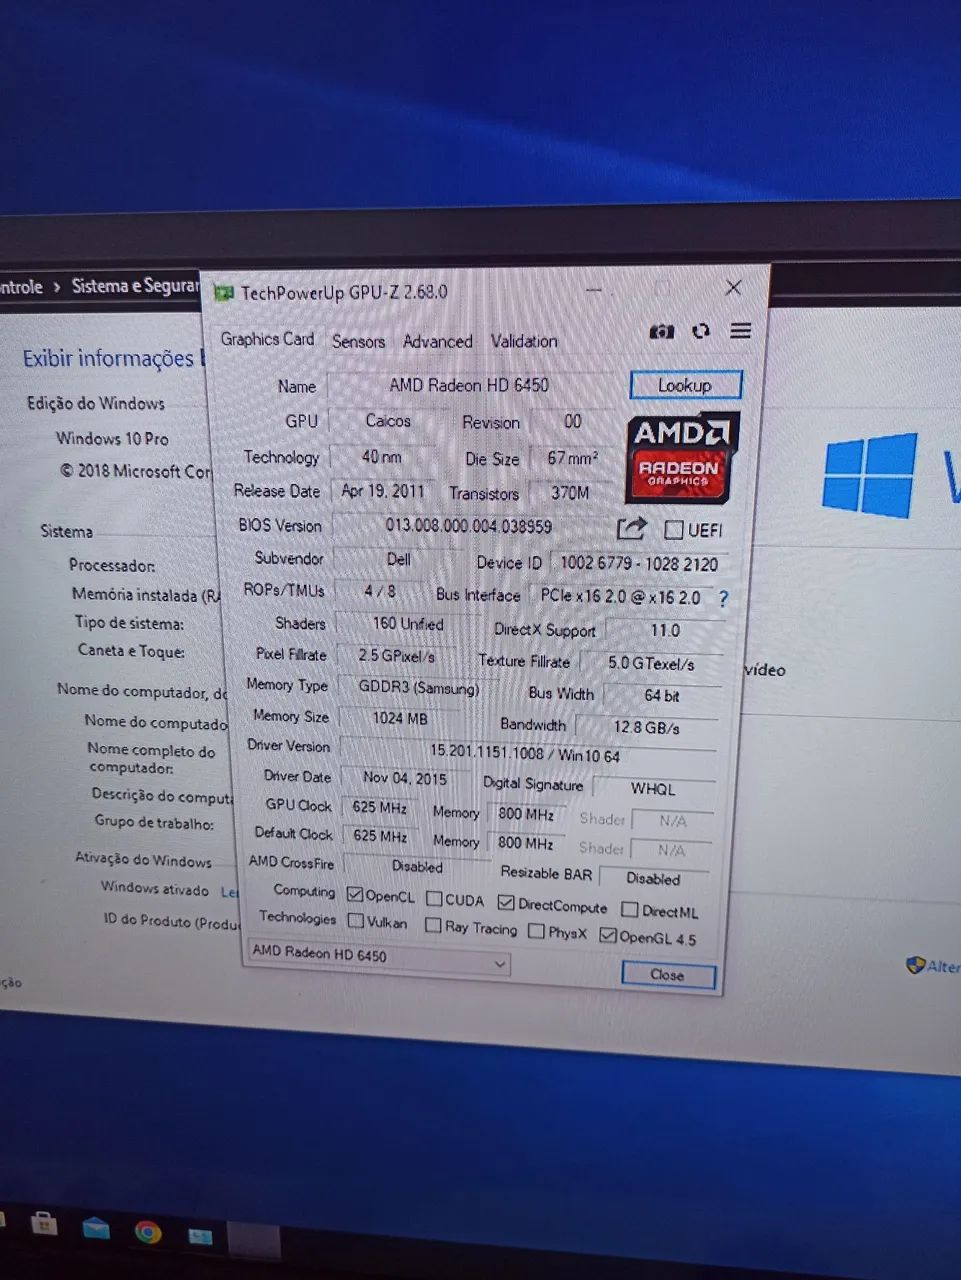Viewport: 961px width, 1280px height.
Task: Click the AMD Radeon Graphics logo
Action: tap(683, 458)
